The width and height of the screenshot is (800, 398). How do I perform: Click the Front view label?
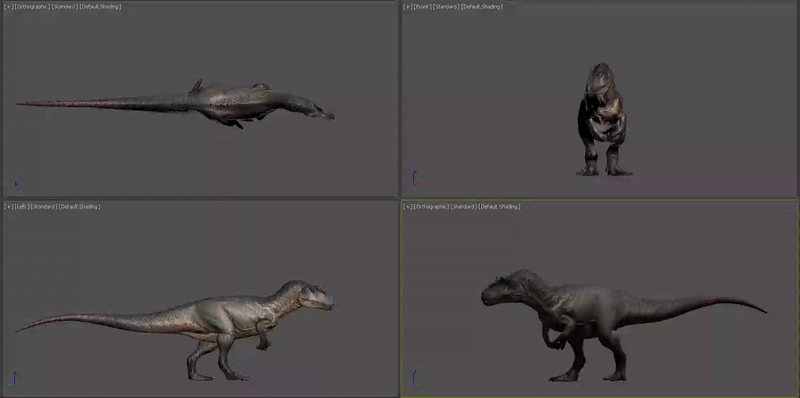pyautogui.click(x=423, y=7)
